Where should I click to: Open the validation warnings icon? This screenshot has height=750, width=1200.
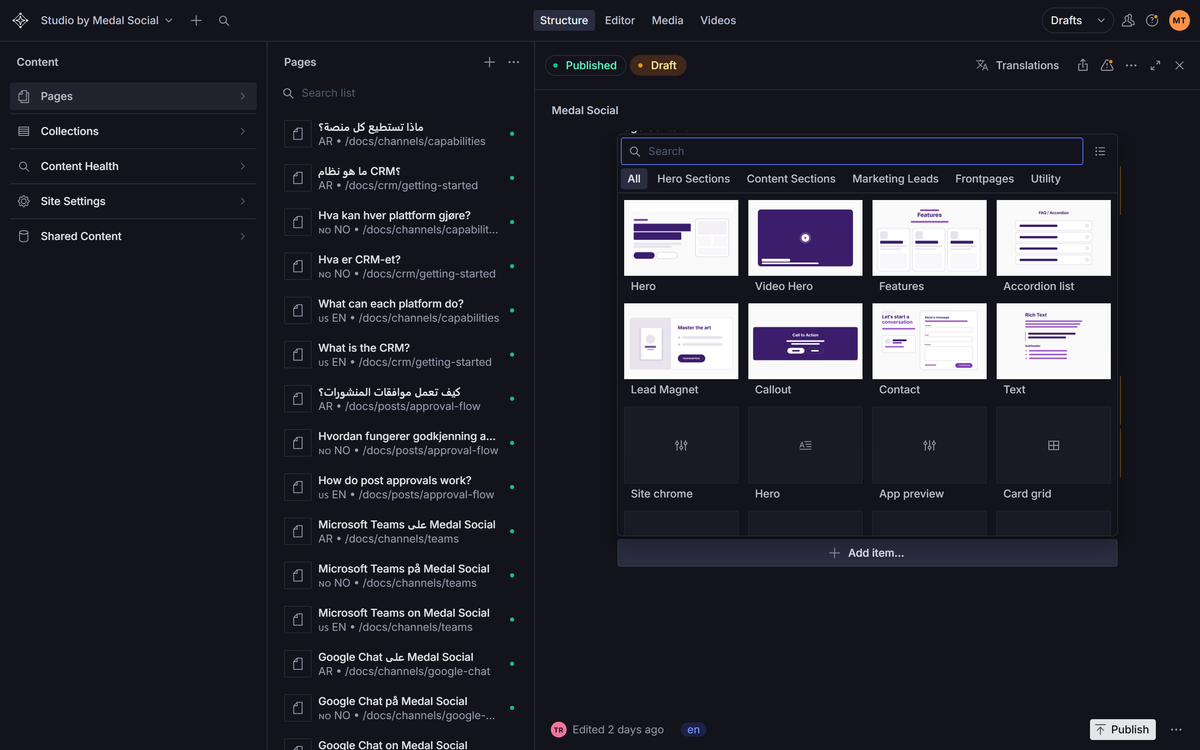point(1107,65)
